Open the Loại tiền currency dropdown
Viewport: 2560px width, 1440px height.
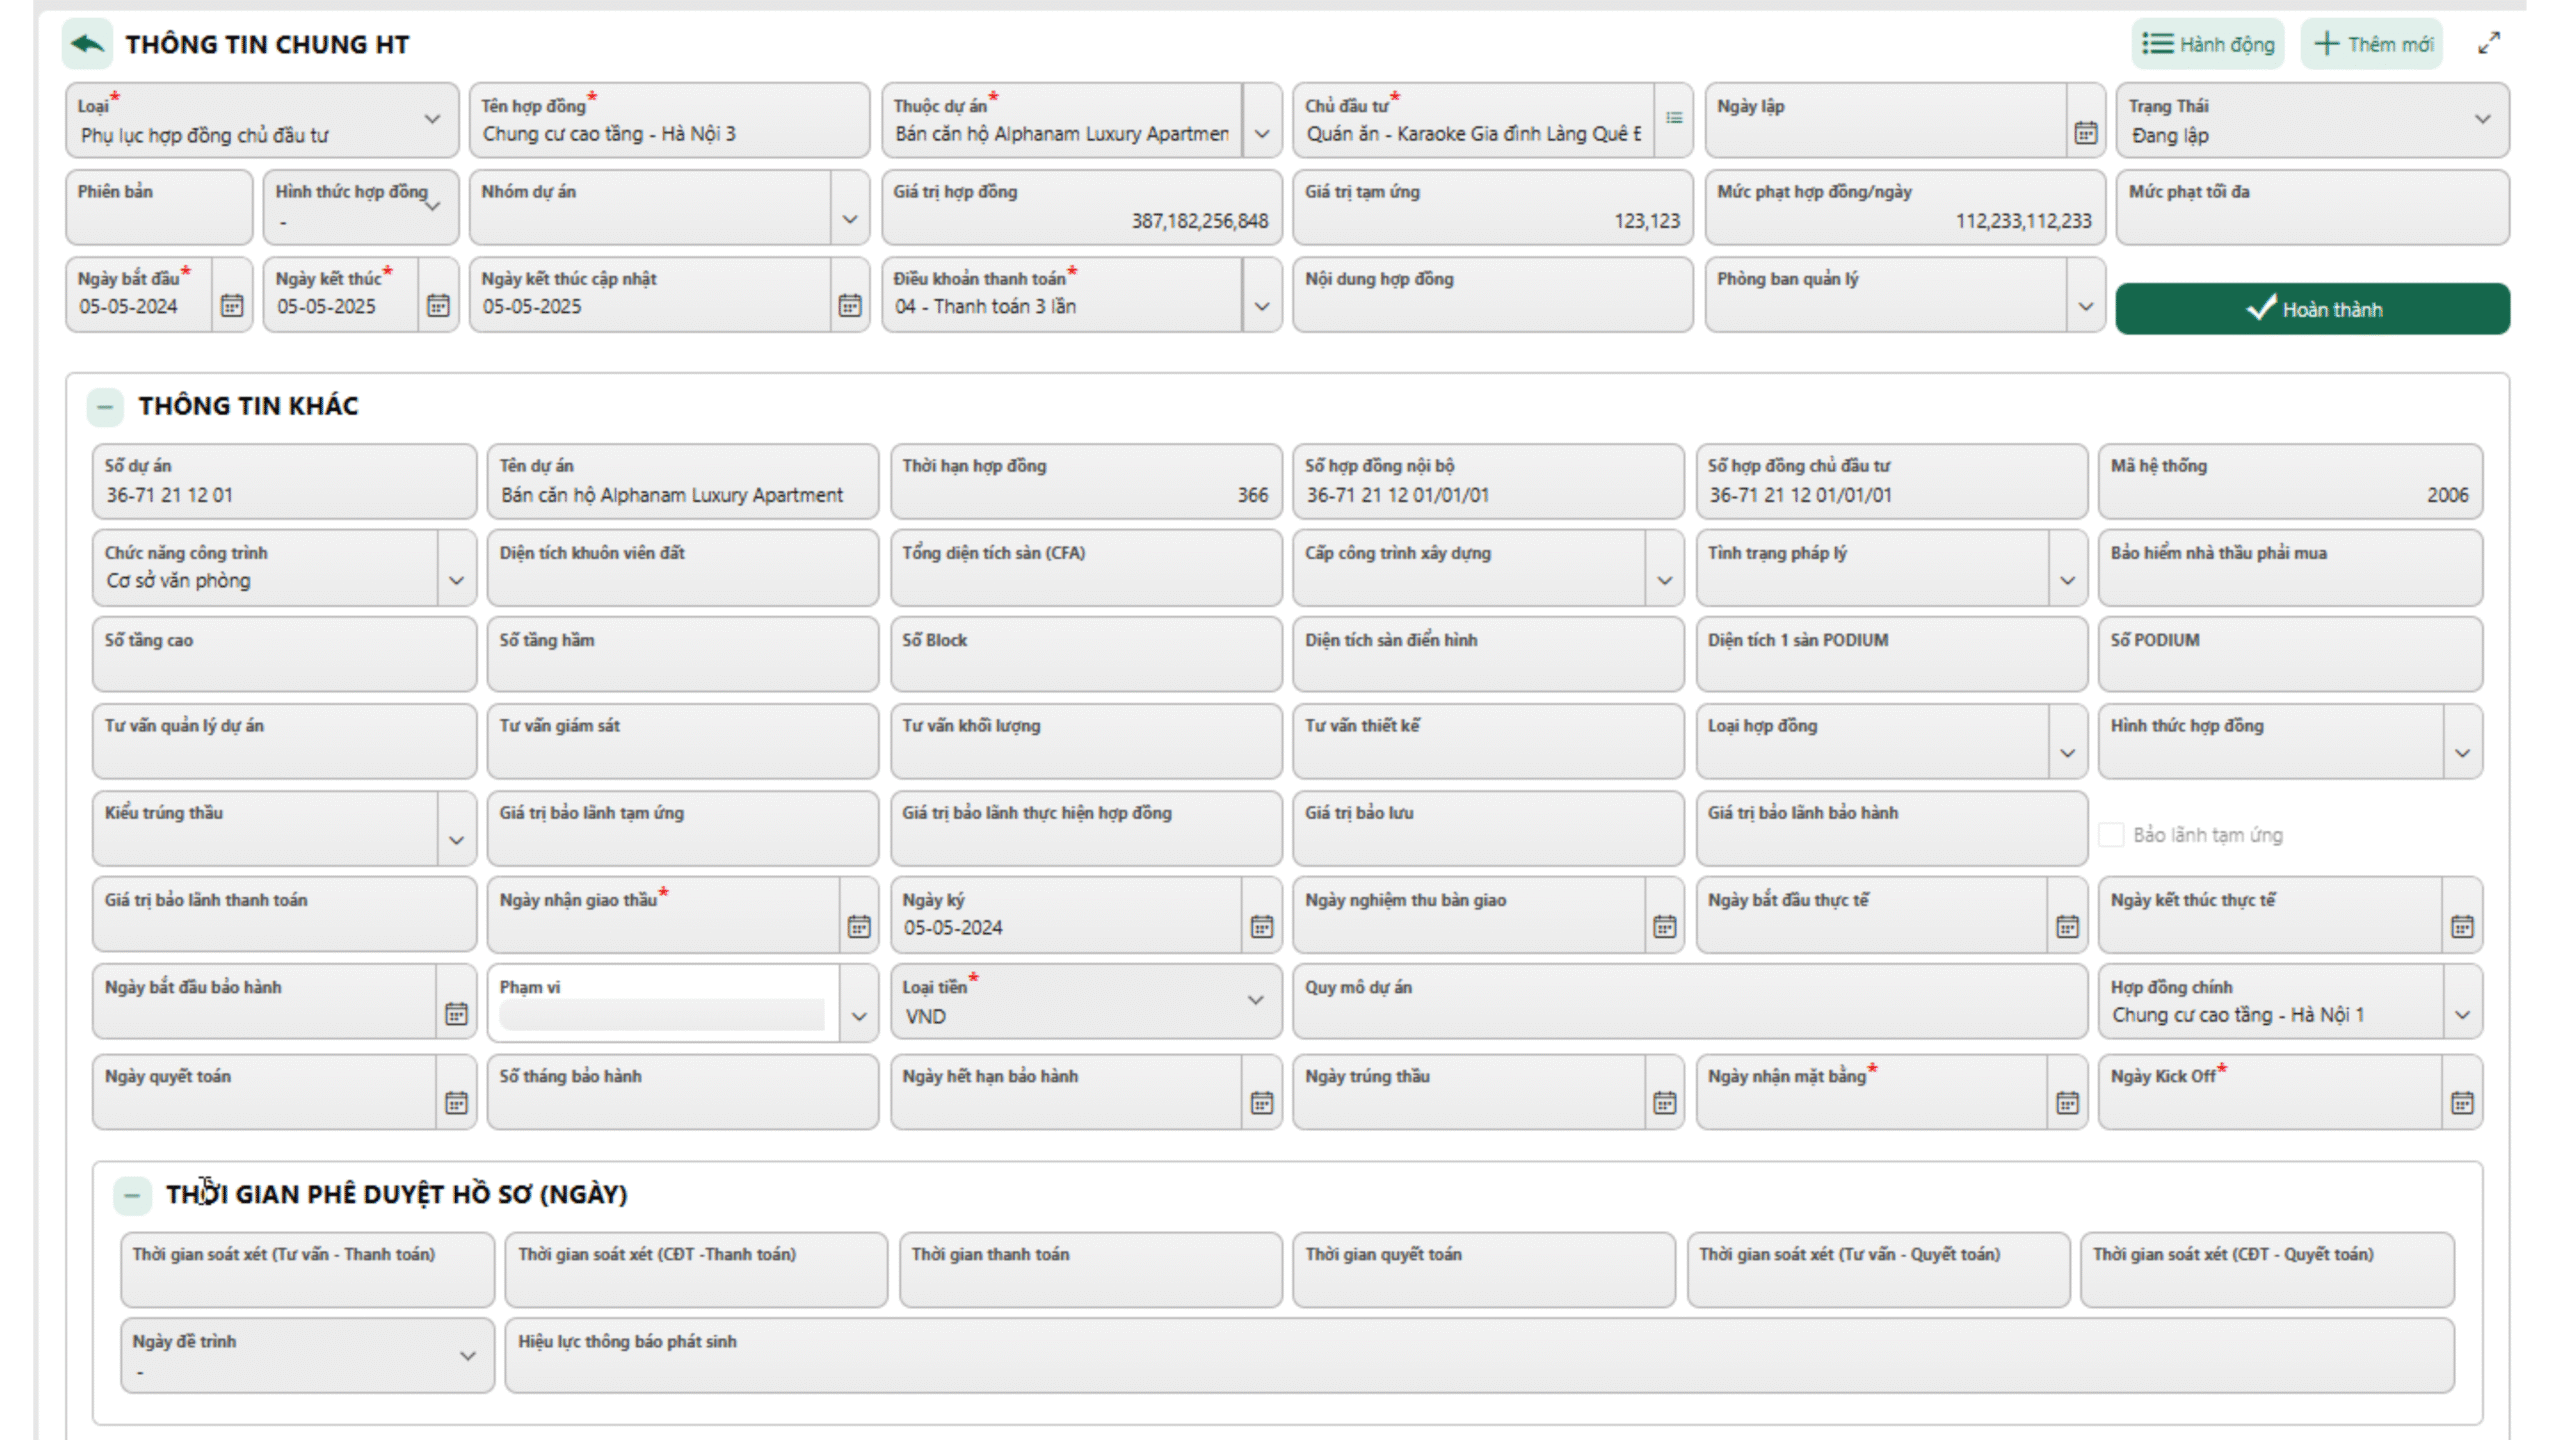[1255, 1001]
